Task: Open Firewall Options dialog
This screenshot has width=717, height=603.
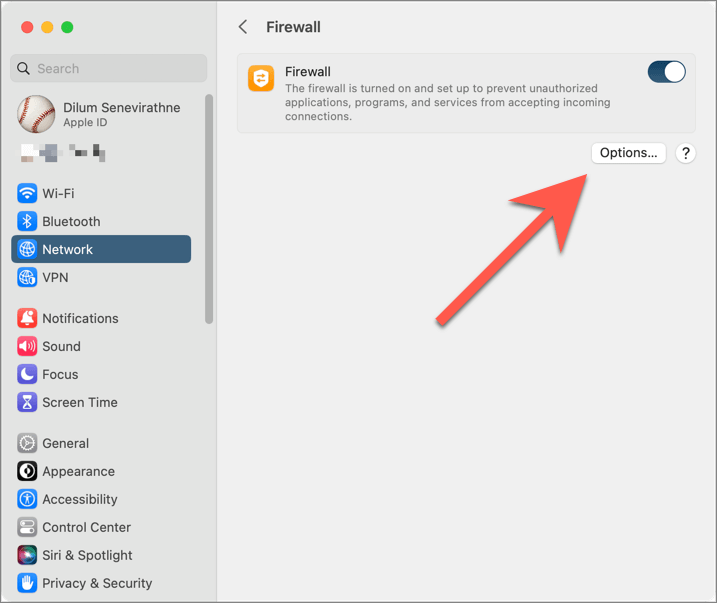Action: point(628,153)
